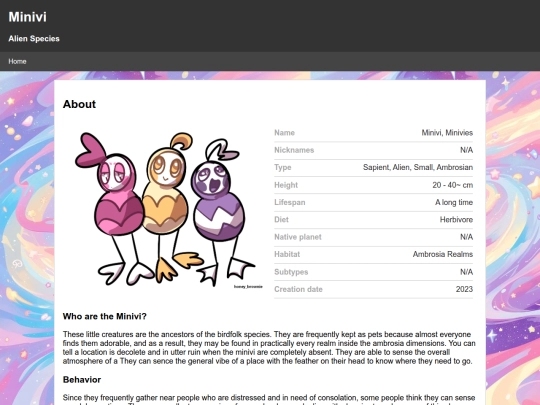
Task: Select 'Sapient, Alien, Small, Ambrosian' value
Action: [x=418, y=167]
